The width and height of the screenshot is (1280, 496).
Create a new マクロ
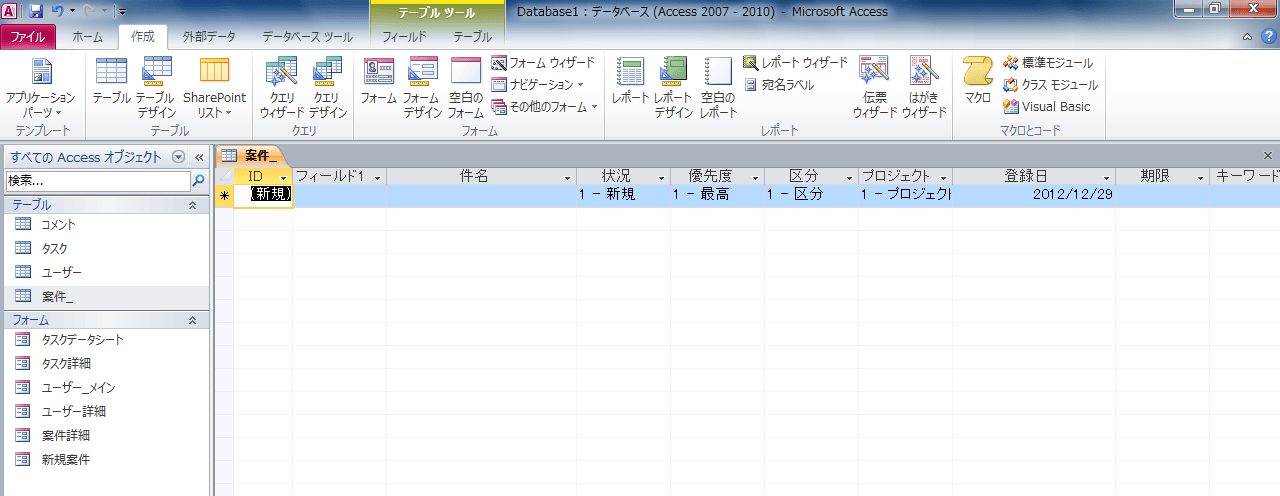click(978, 82)
